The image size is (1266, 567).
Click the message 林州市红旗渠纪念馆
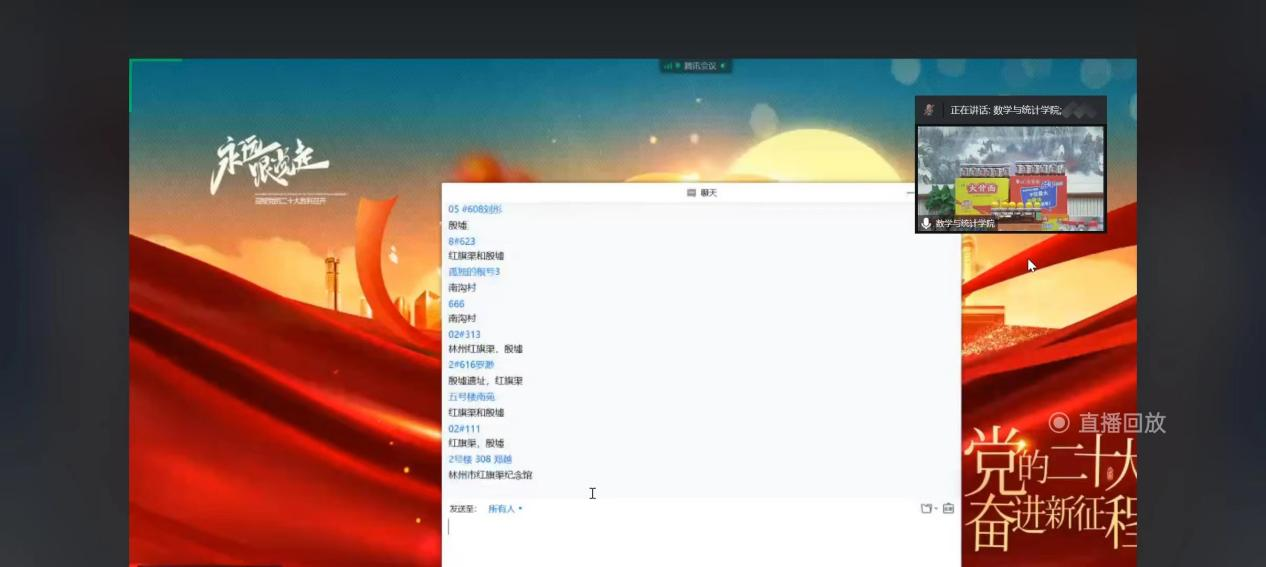click(x=490, y=475)
